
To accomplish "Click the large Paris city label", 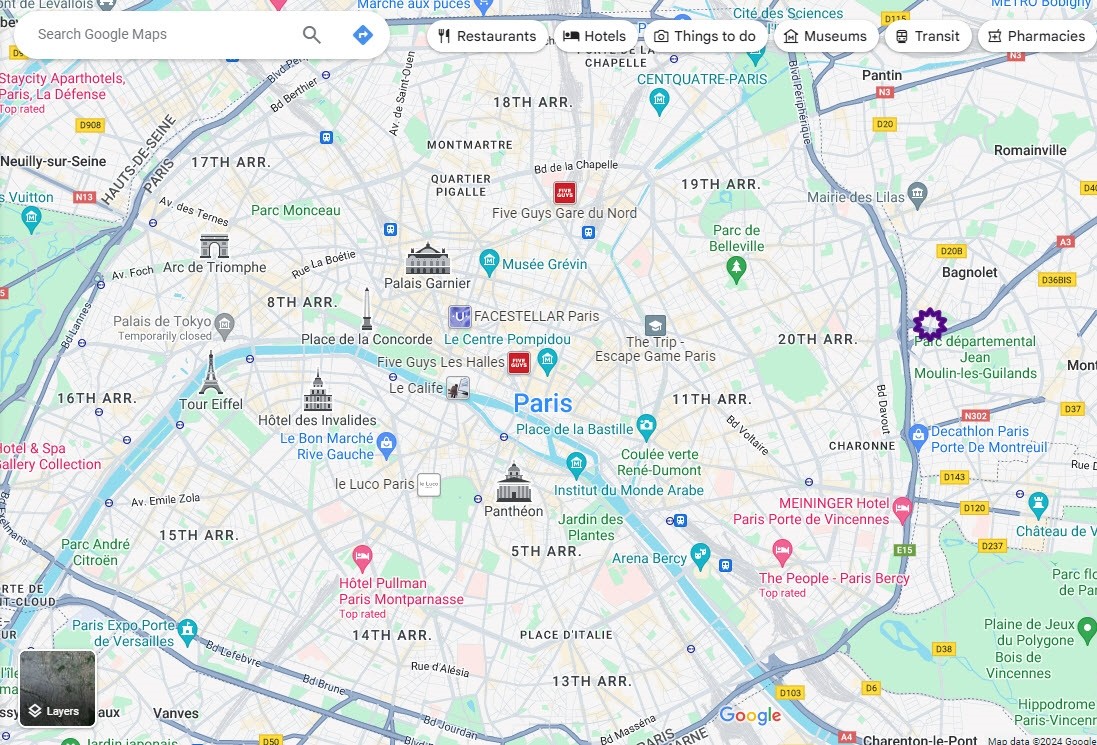I will pos(543,403).
